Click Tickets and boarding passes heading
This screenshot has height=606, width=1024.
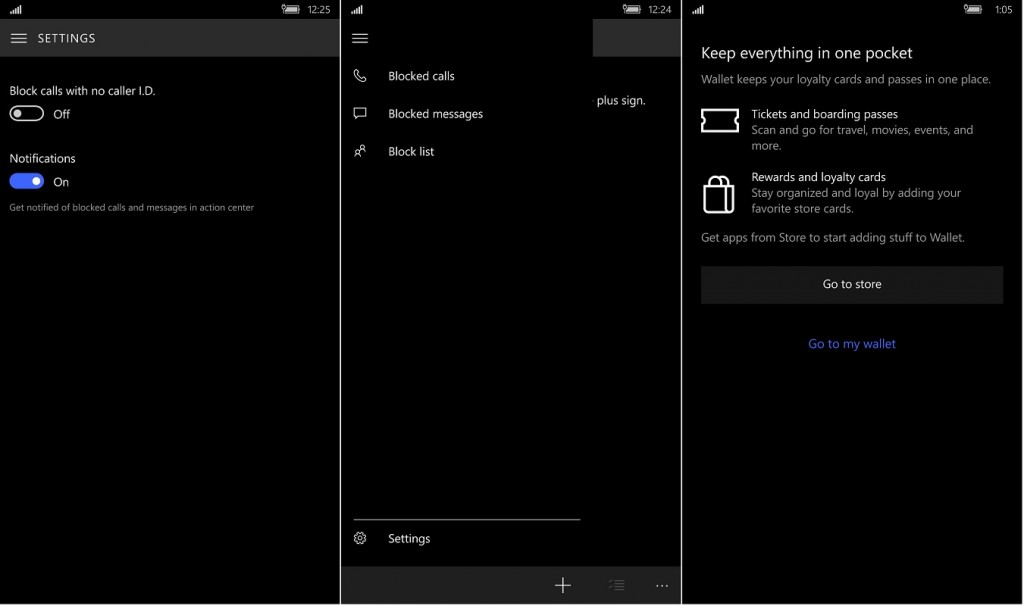pos(824,114)
